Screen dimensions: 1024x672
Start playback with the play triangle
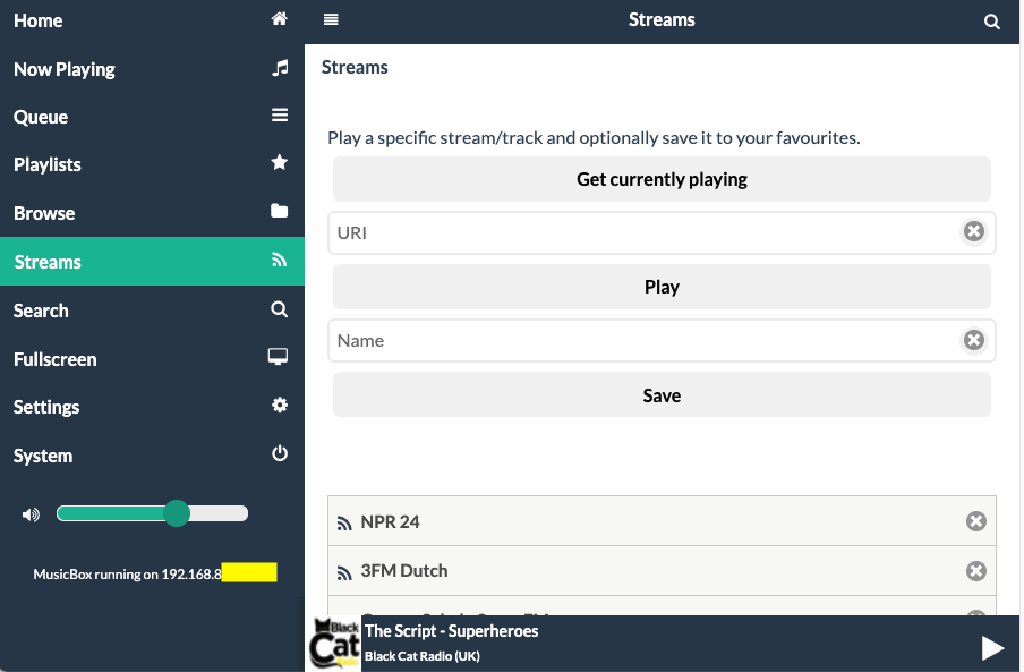992,648
